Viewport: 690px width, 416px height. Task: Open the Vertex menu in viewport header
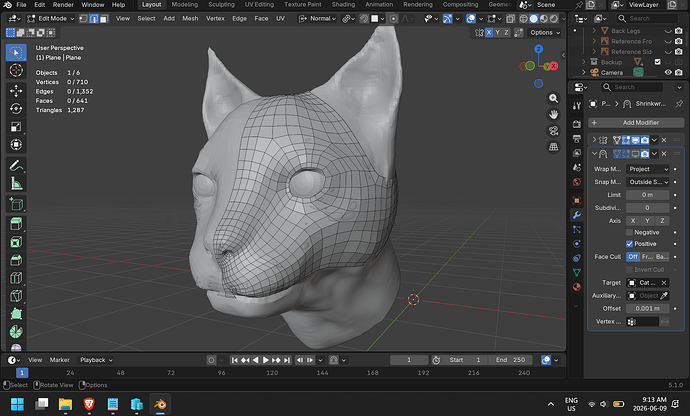[215, 18]
